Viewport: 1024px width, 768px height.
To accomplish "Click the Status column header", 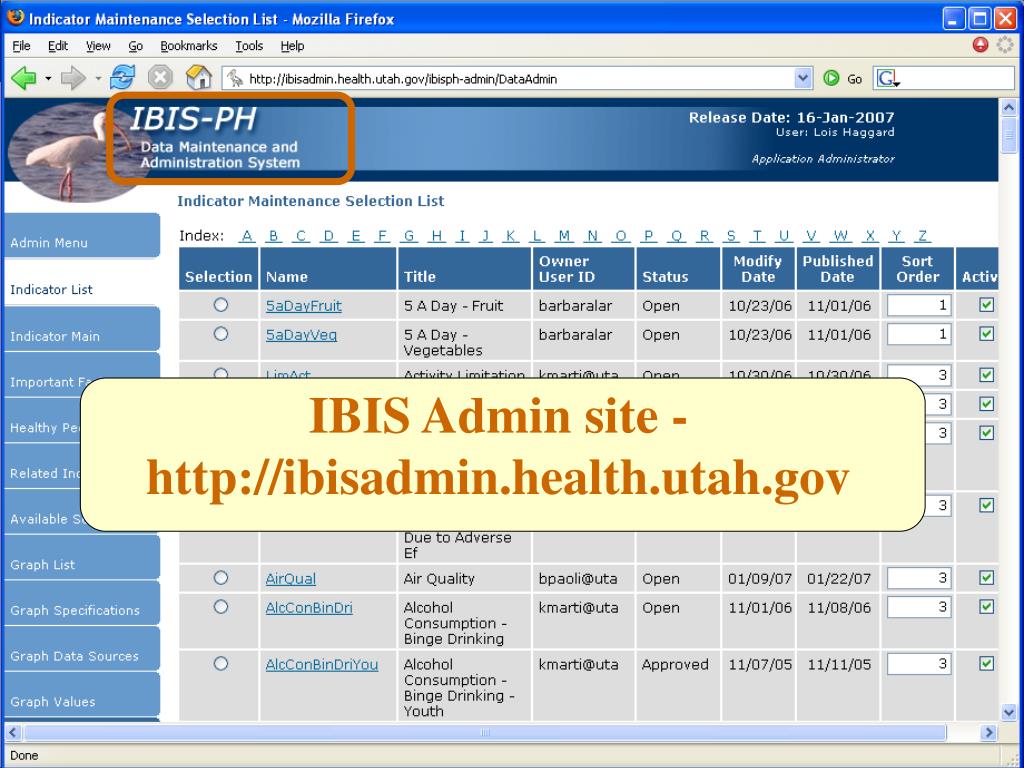I will coord(678,268).
